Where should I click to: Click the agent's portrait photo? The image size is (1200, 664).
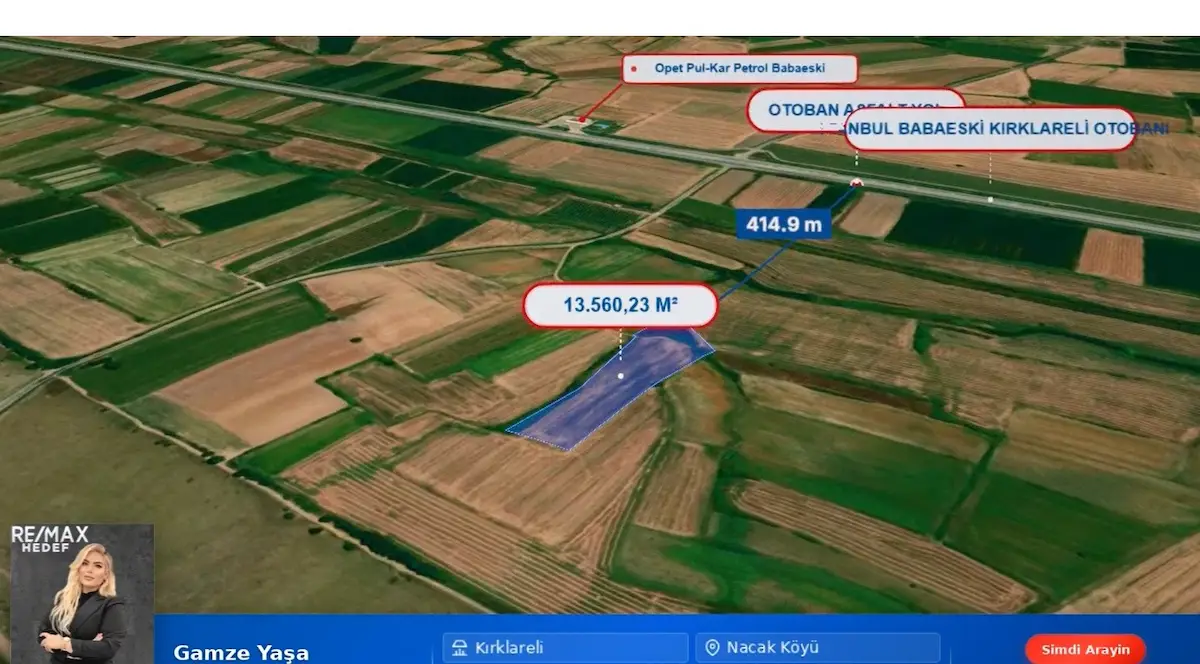pos(82,594)
